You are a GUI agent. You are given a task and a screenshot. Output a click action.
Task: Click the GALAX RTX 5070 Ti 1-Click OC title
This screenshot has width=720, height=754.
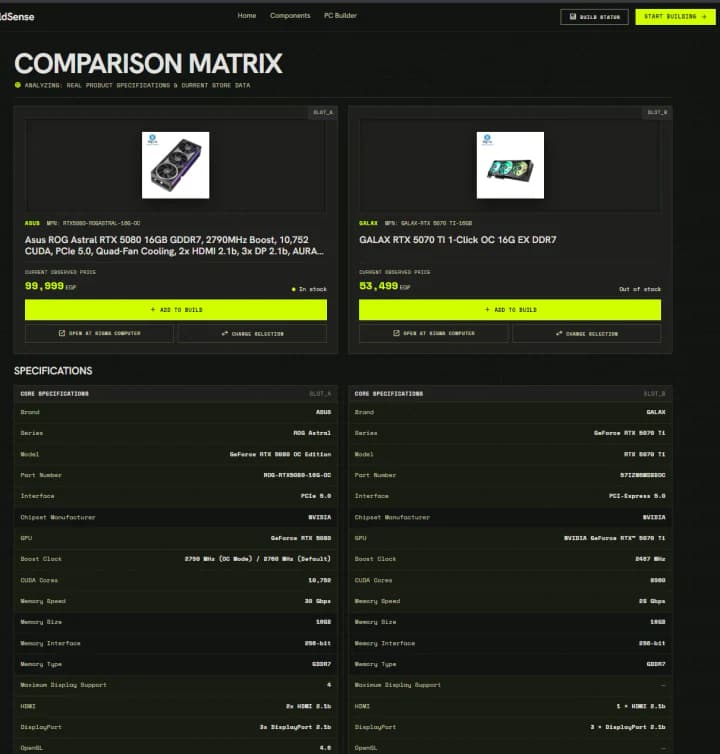457,240
